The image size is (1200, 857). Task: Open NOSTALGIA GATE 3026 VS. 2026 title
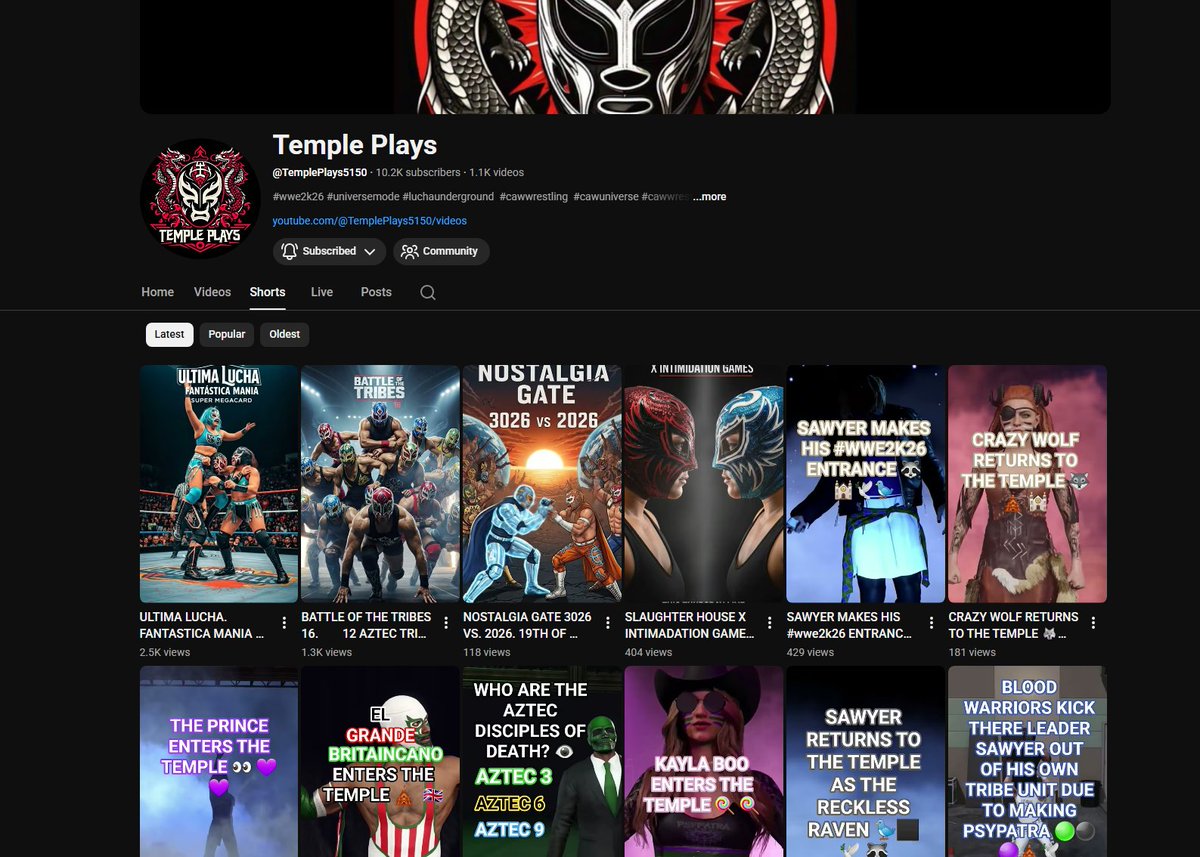tap(528, 625)
